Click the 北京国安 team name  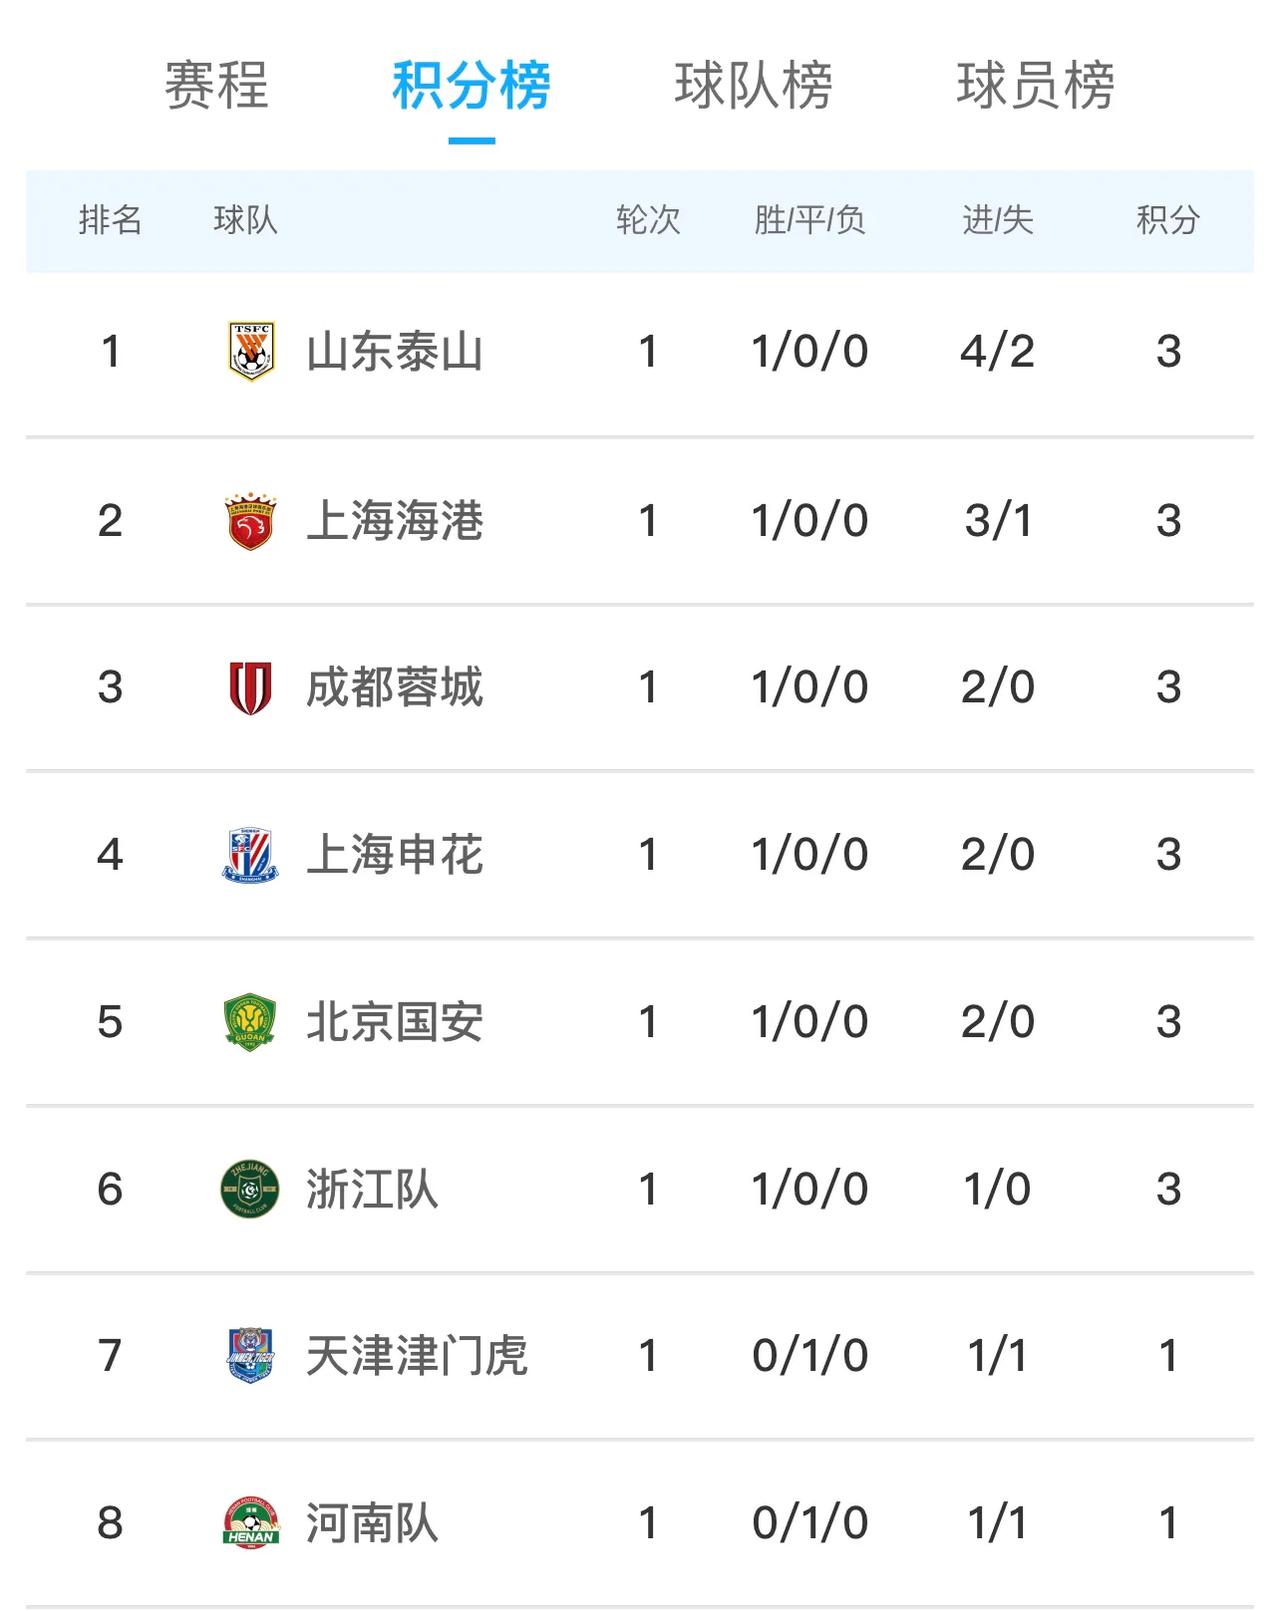(x=395, y=1022)
